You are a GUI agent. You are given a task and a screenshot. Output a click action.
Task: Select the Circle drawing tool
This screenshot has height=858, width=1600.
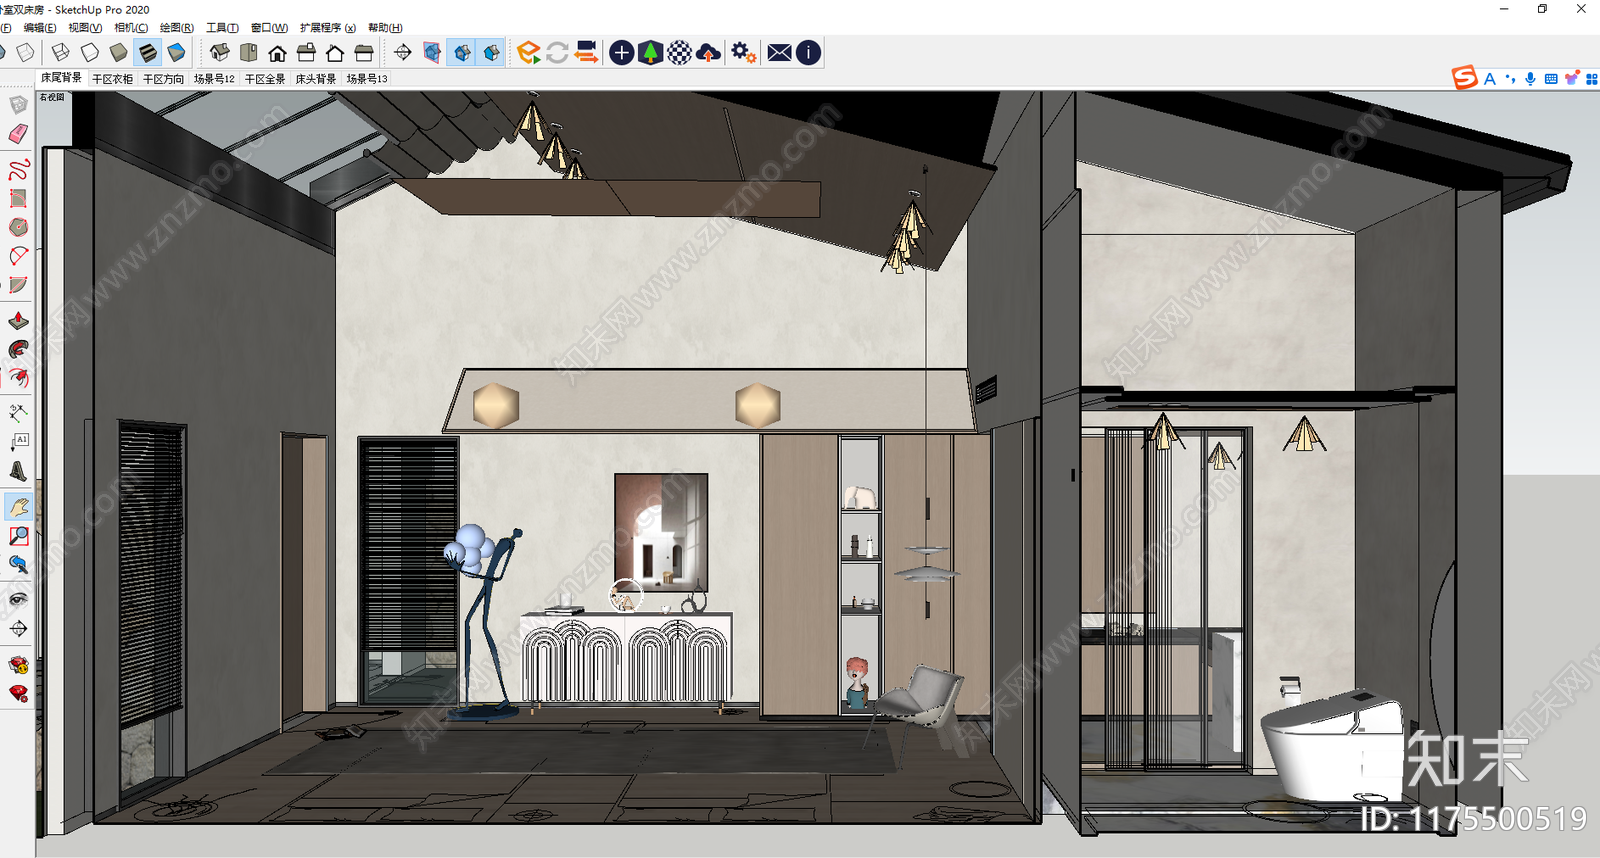18,227
